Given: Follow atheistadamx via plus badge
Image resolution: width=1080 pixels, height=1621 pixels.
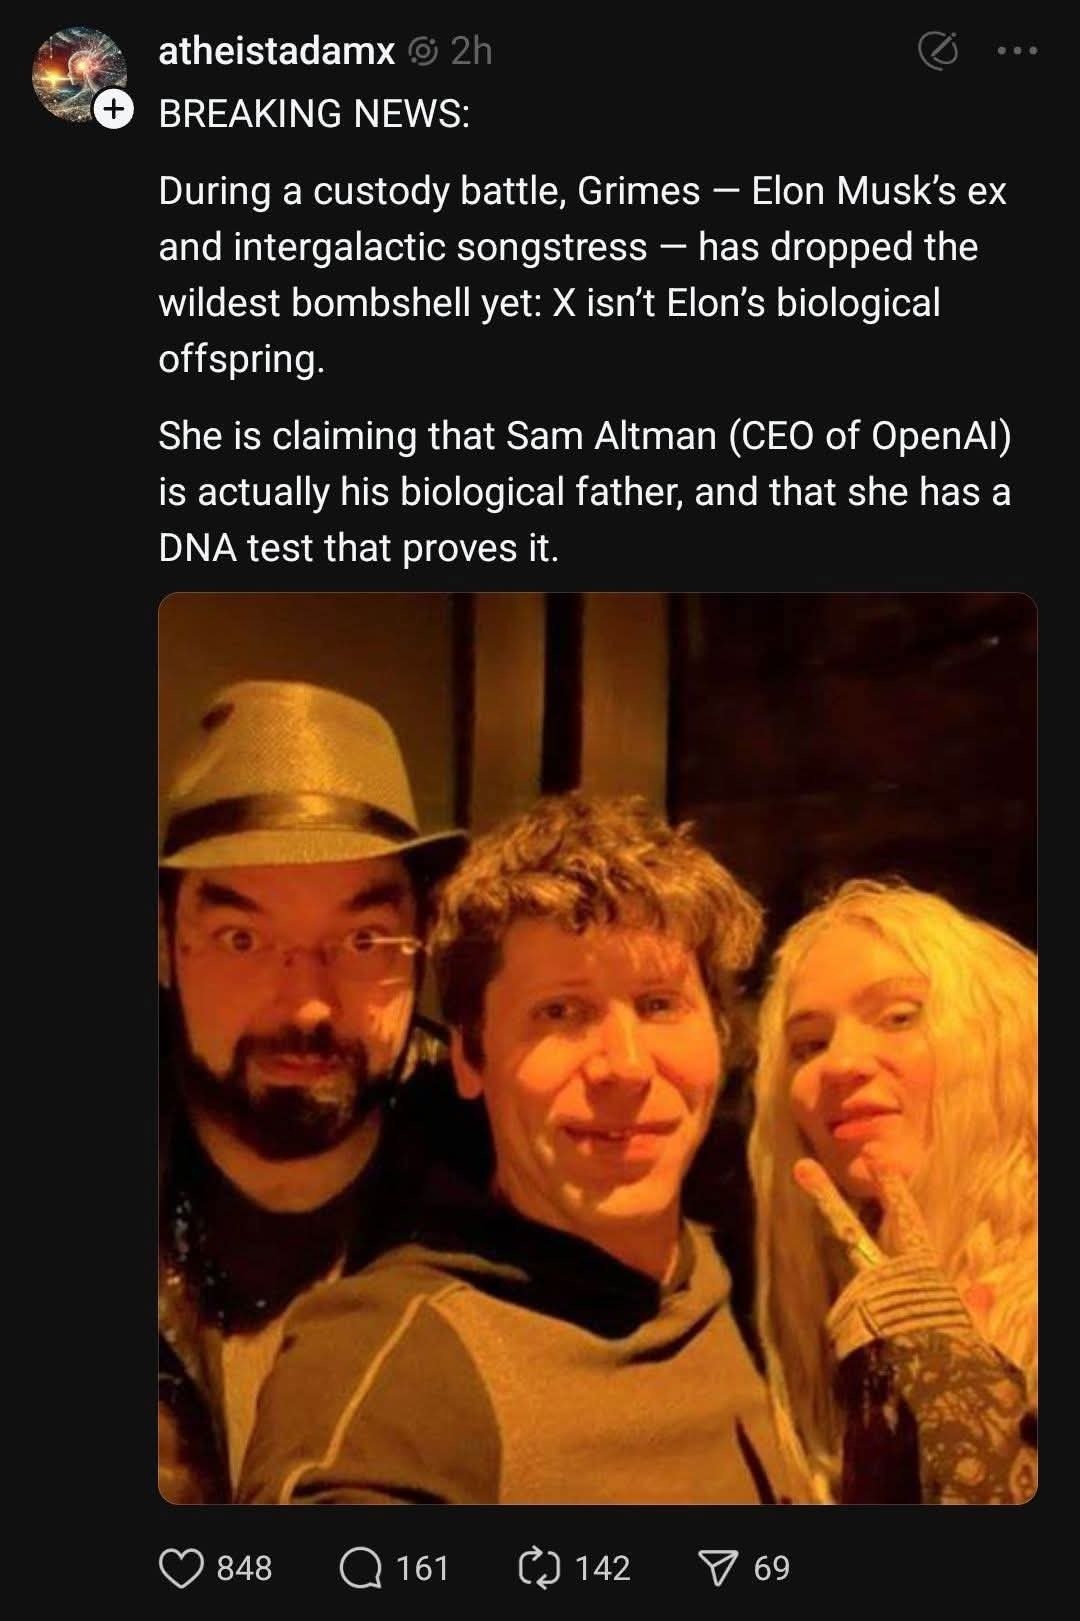Looking at the screenshot, I should coord(114,109).
